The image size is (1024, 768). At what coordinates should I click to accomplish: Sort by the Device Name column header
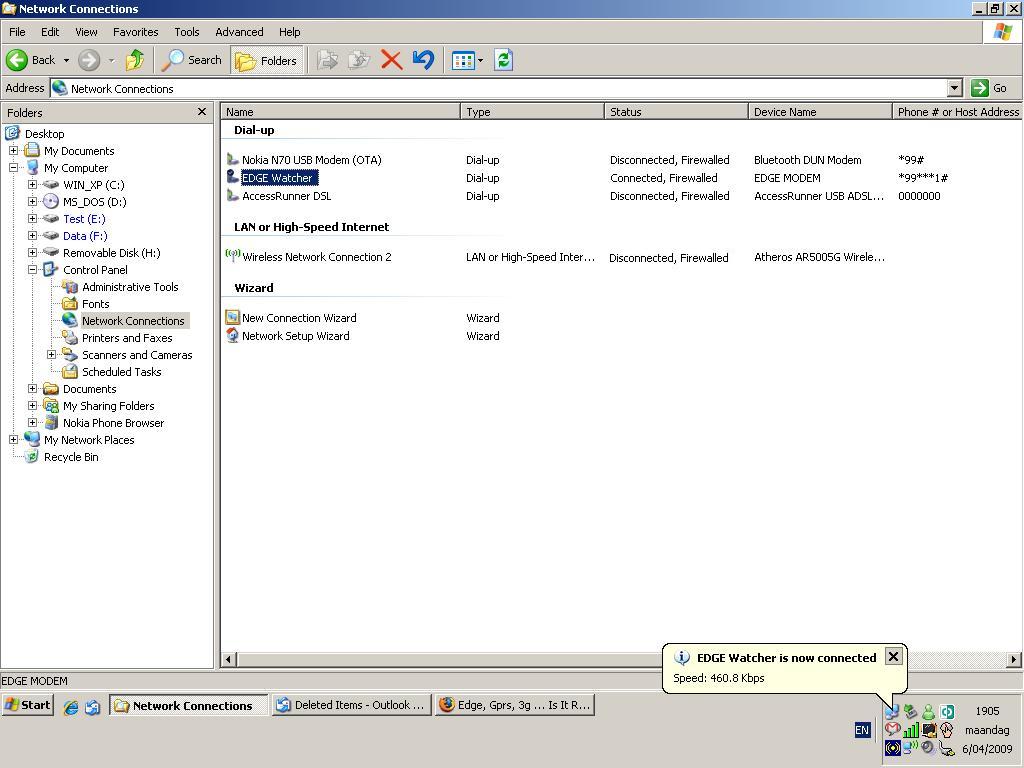tap(820, 112)
